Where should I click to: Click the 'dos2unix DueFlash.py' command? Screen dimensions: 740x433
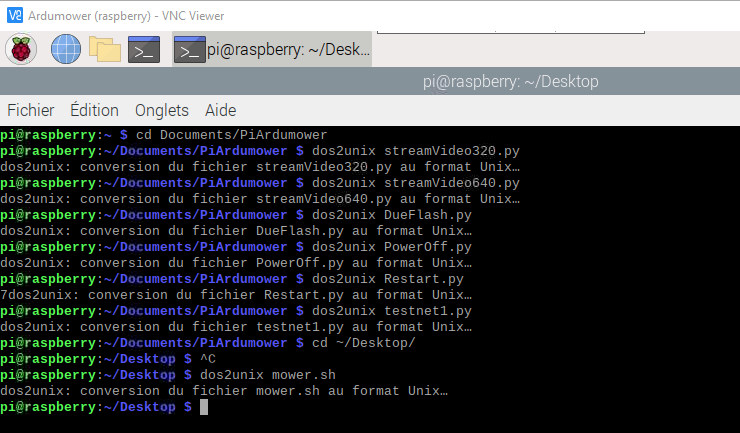click(x=392, y=215)
